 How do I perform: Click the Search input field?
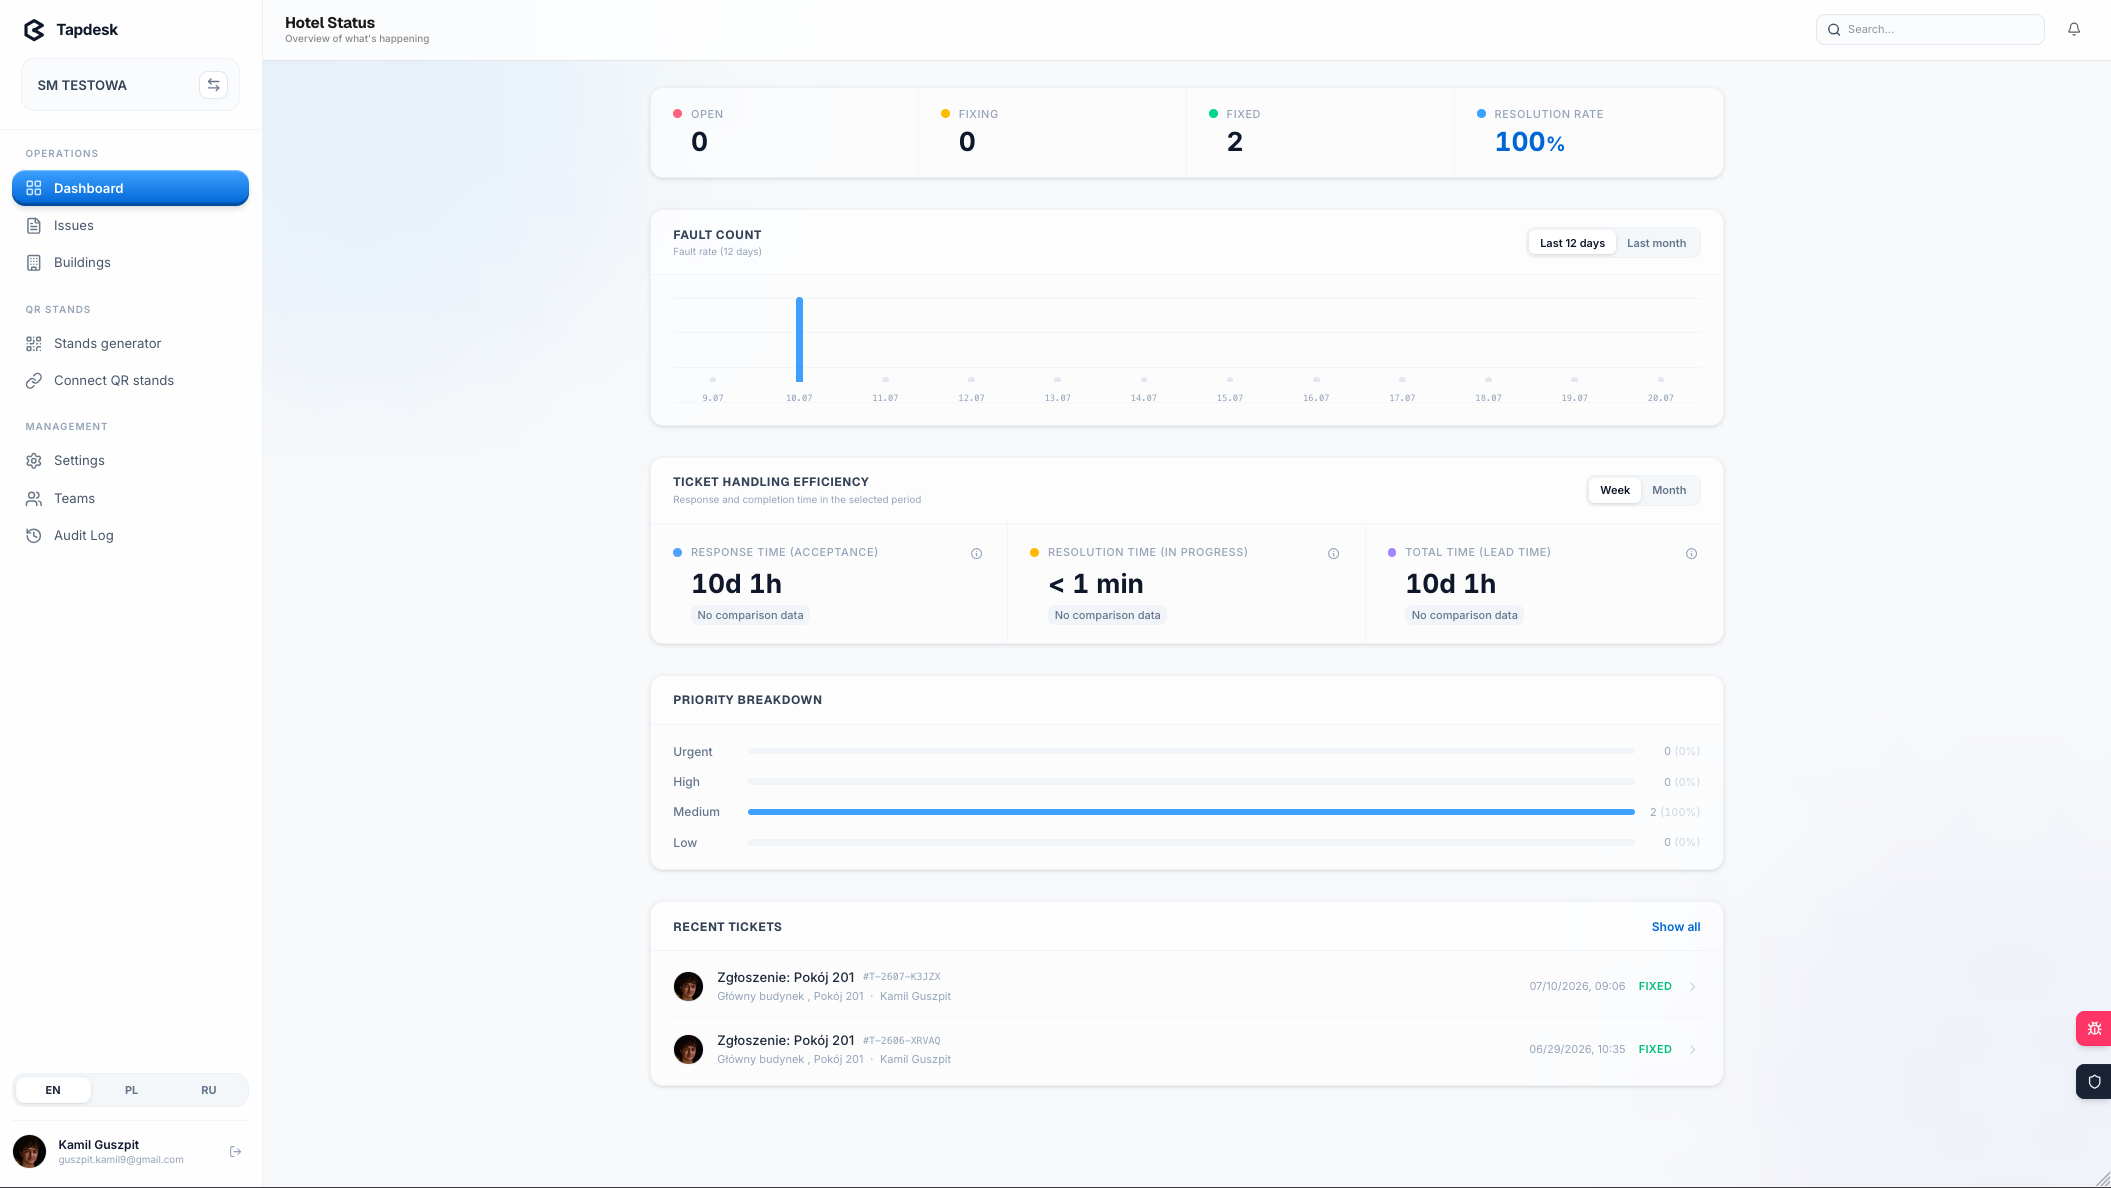point(1930,29)
